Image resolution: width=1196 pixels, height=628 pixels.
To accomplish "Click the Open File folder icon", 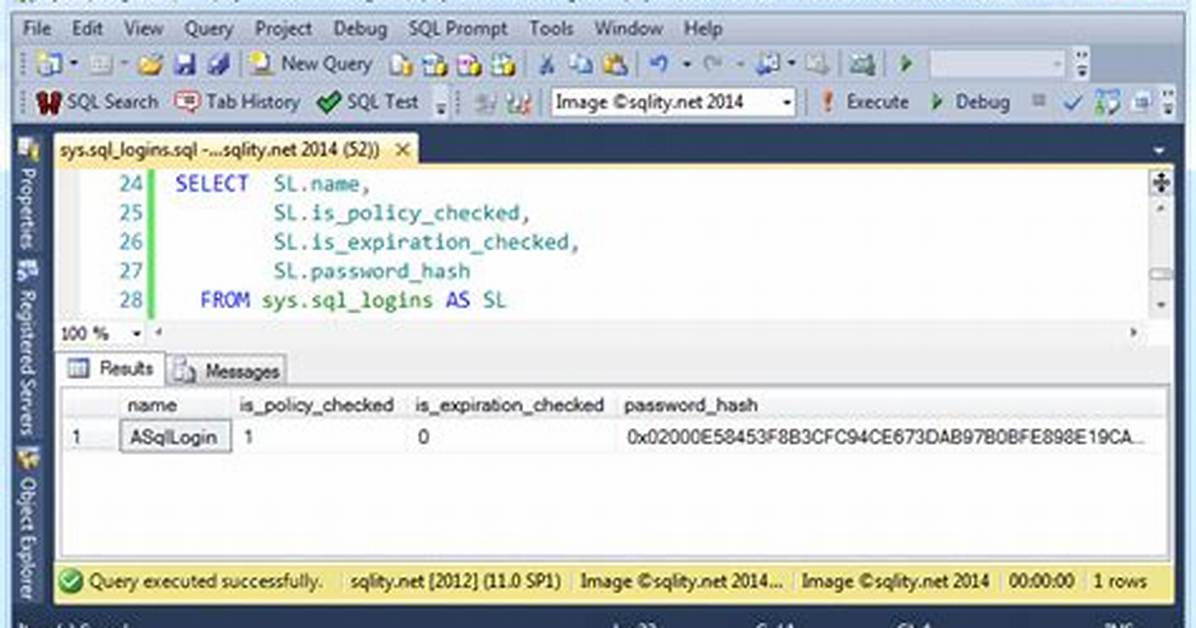I will pos(150,65).
